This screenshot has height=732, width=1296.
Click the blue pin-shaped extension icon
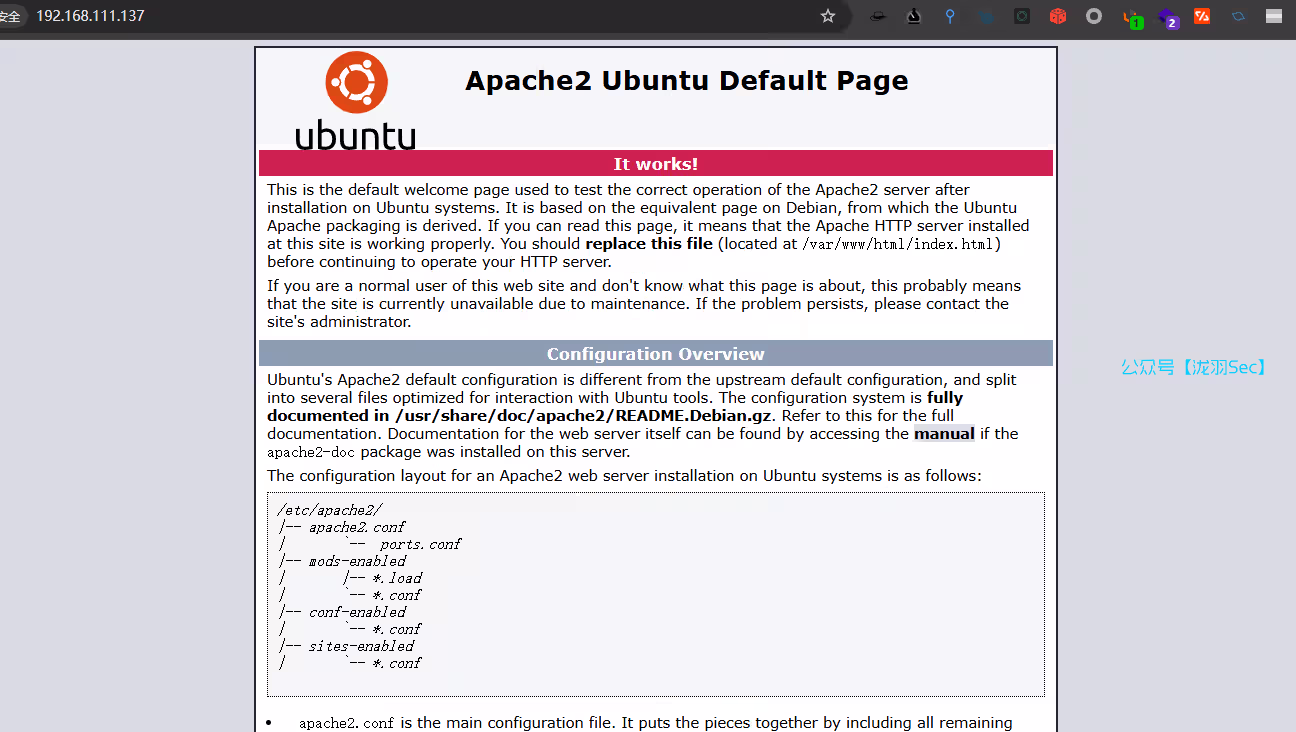(x=950, y=16)
